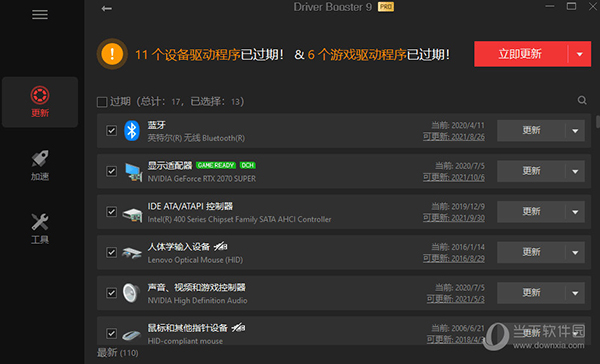The height and width of the screenshot is (364, 600).
Task: Click the HID-compliant mouse text
Action: (185, 341)
